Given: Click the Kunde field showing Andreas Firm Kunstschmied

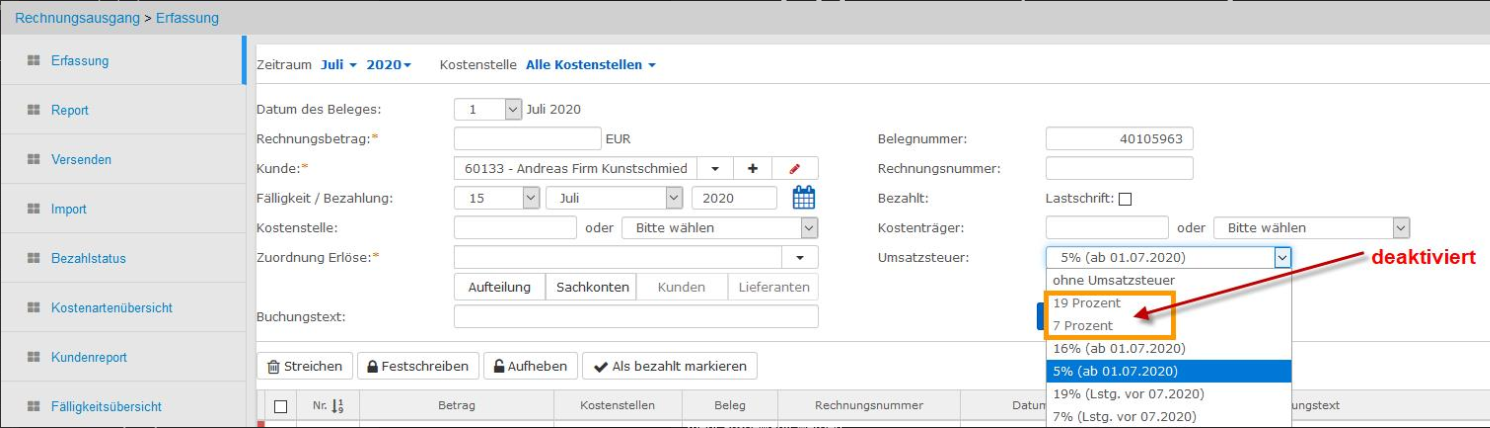Looking at the screenshot, I should tap(575, 168).
